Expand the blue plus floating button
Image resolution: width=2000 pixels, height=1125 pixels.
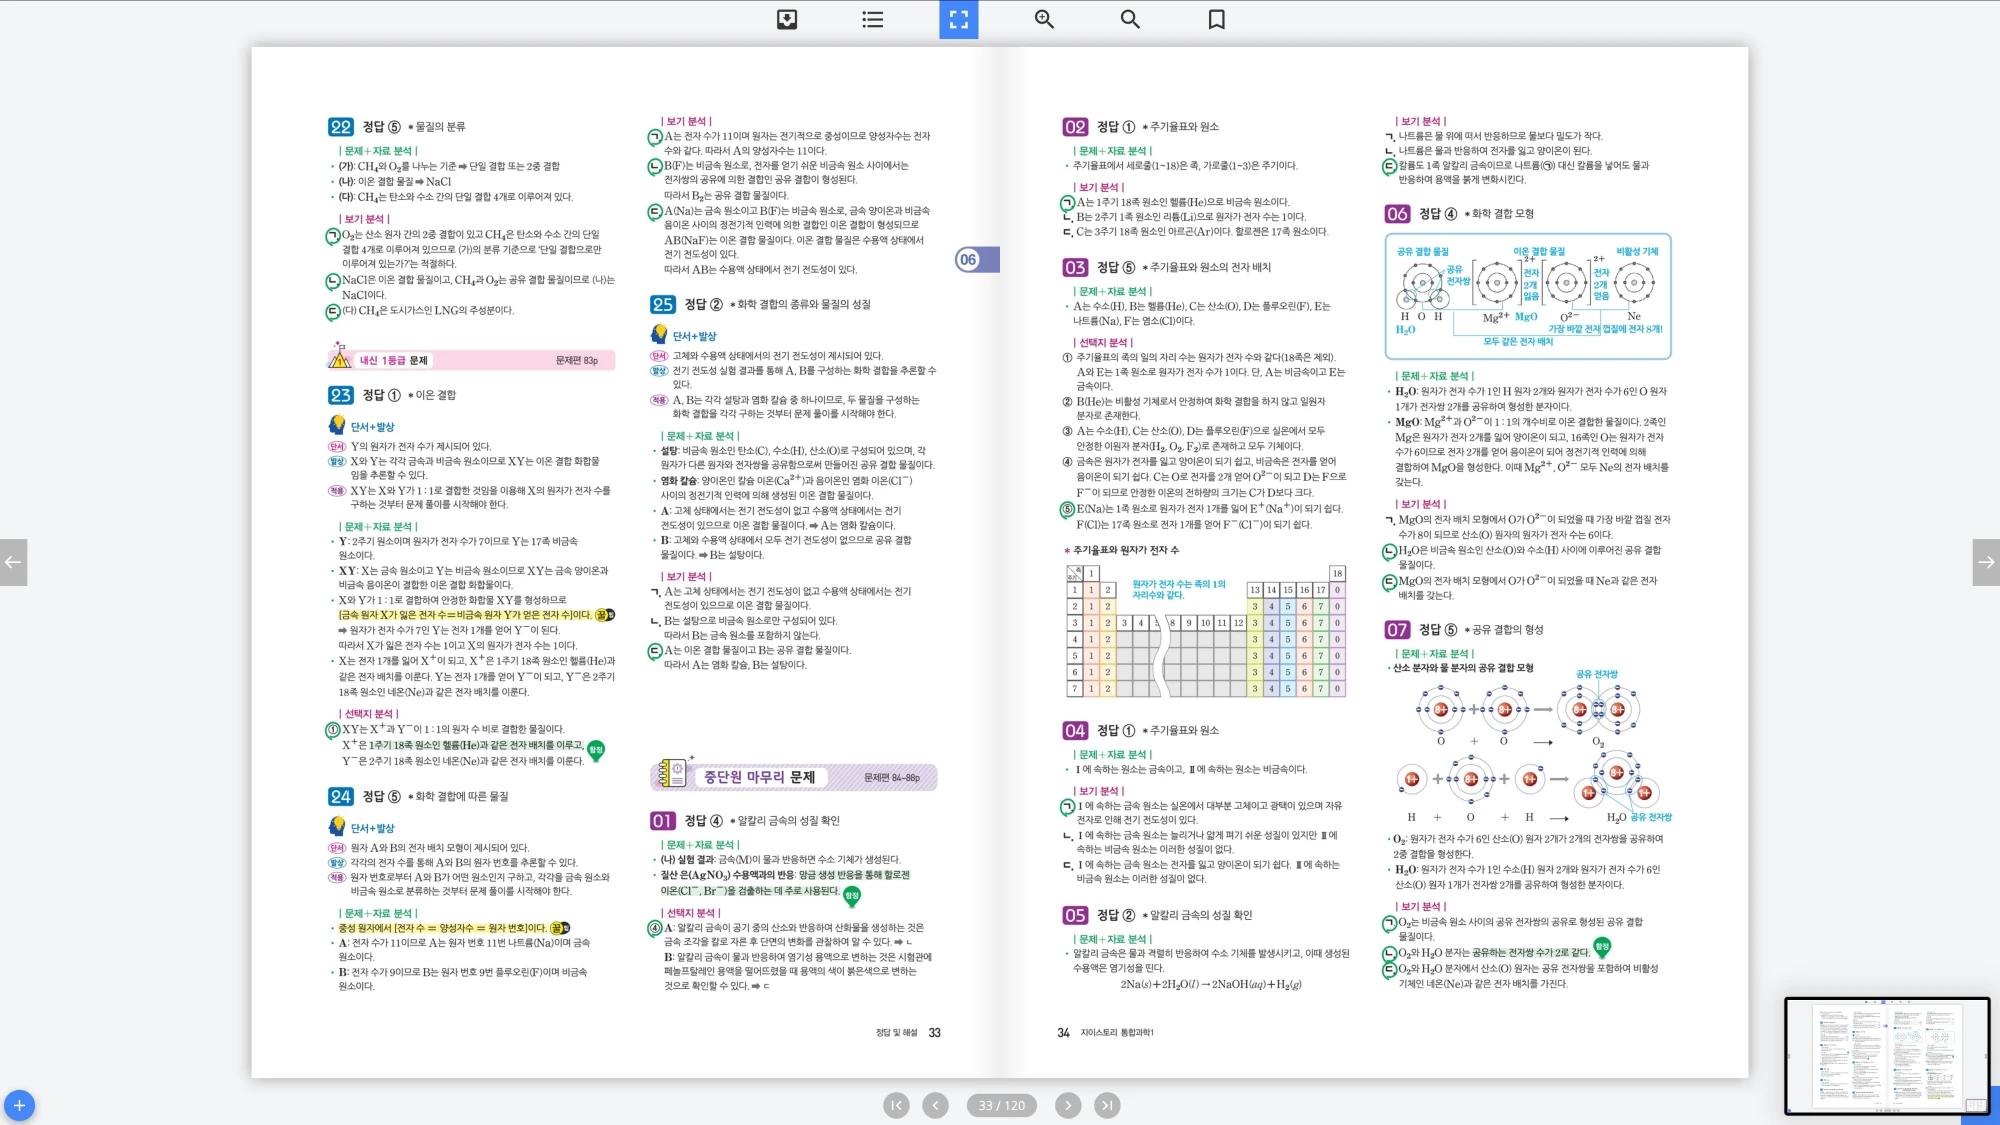click(x=19, y=1105)
